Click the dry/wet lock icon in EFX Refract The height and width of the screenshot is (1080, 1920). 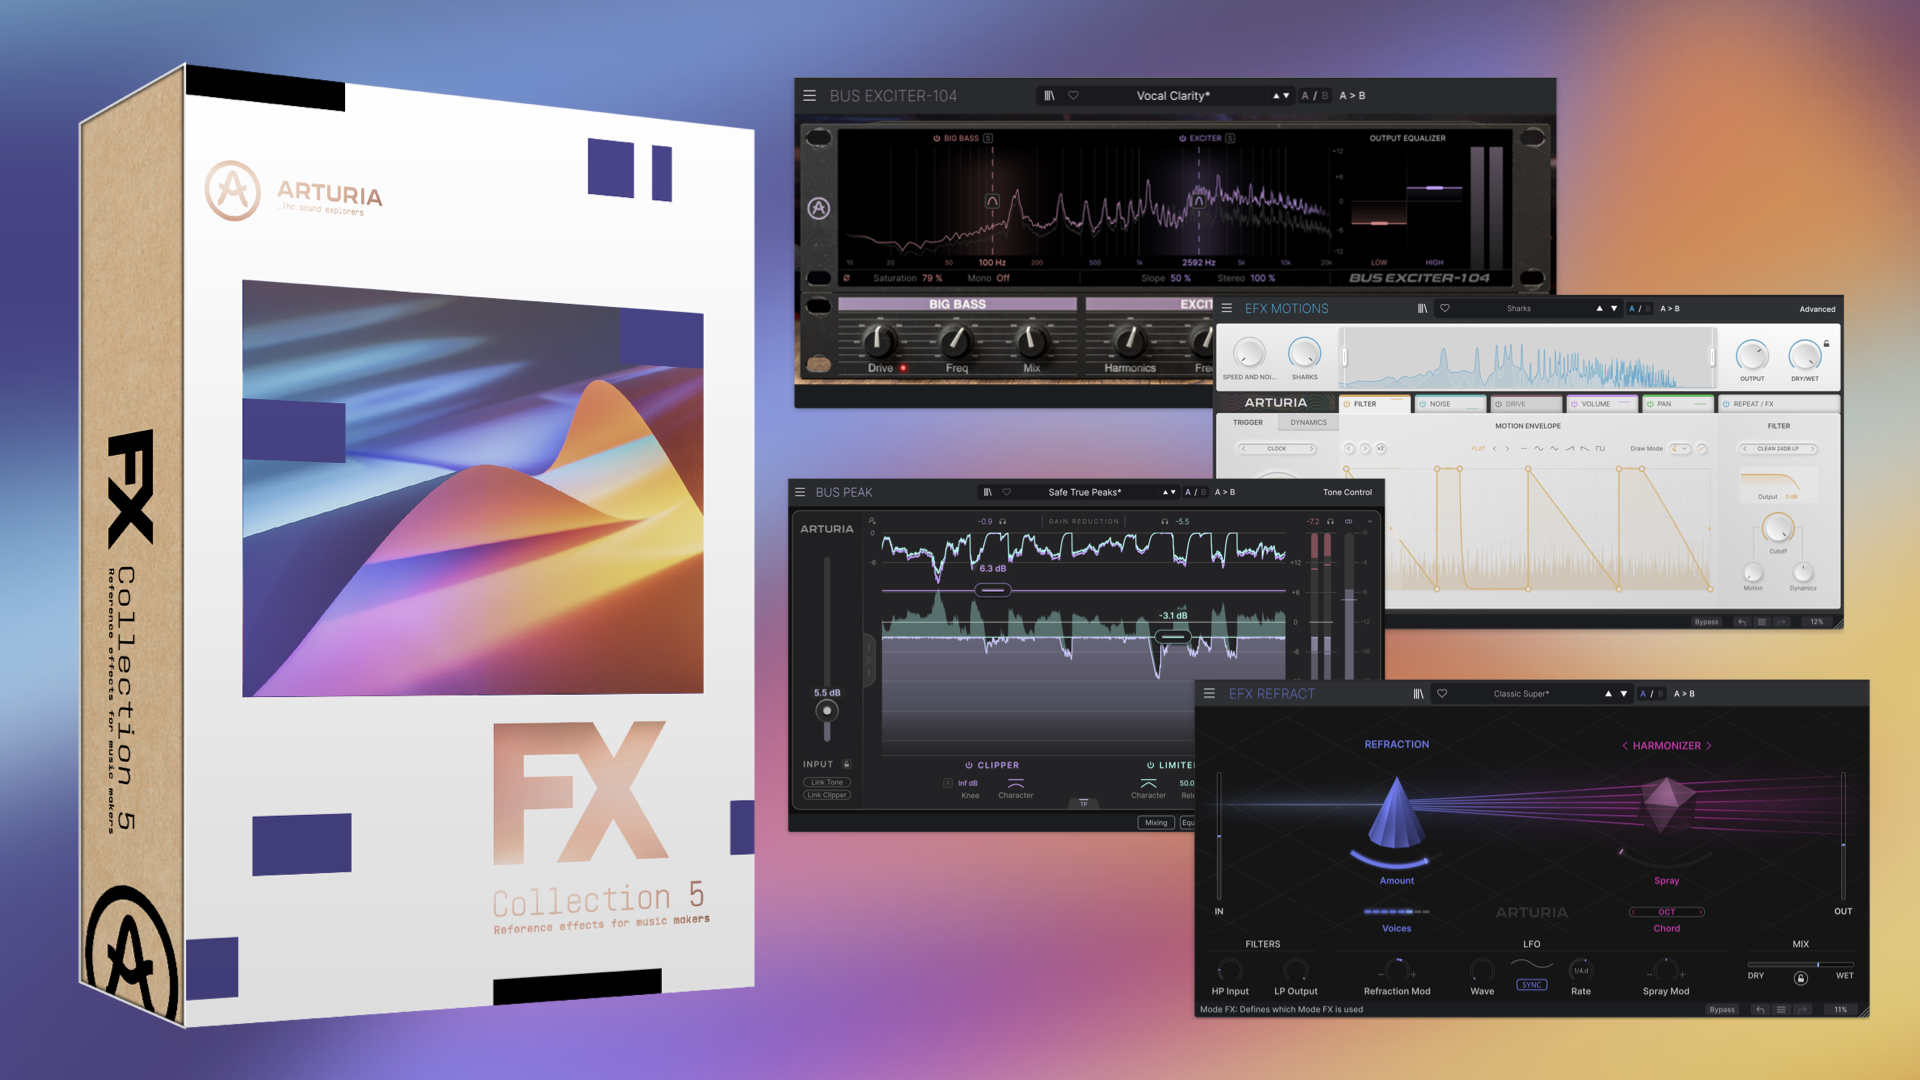[1801, 978]
